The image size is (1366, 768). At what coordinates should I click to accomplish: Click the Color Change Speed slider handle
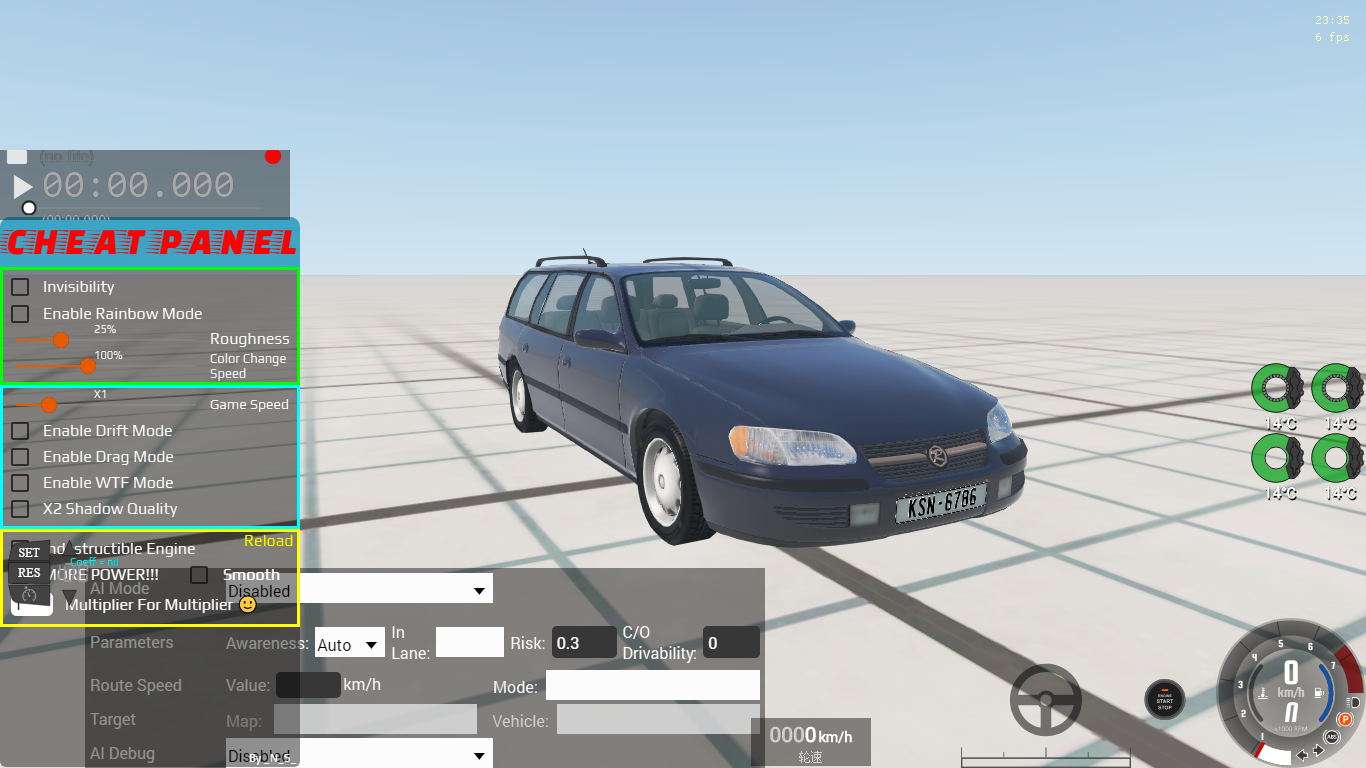coord(88,366)
